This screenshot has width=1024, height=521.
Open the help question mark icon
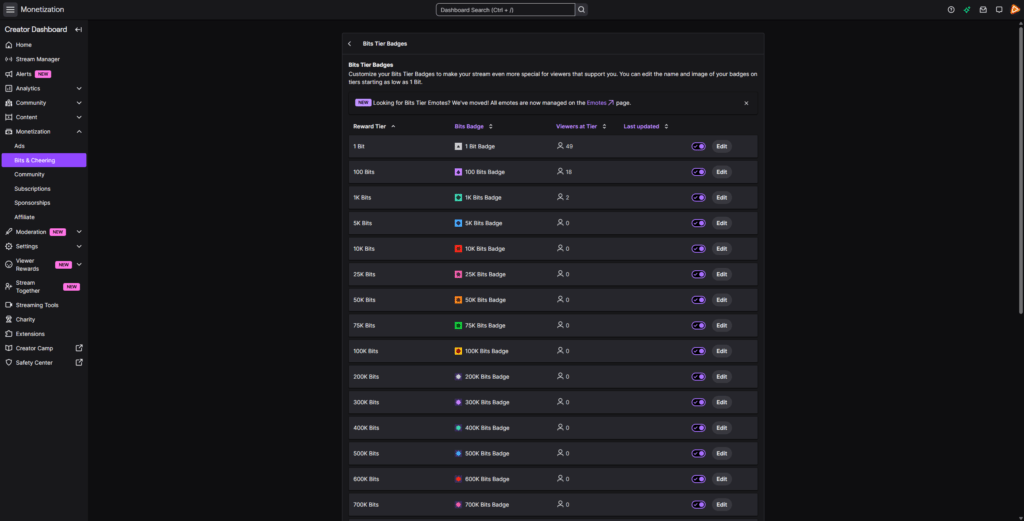[951, 10]
